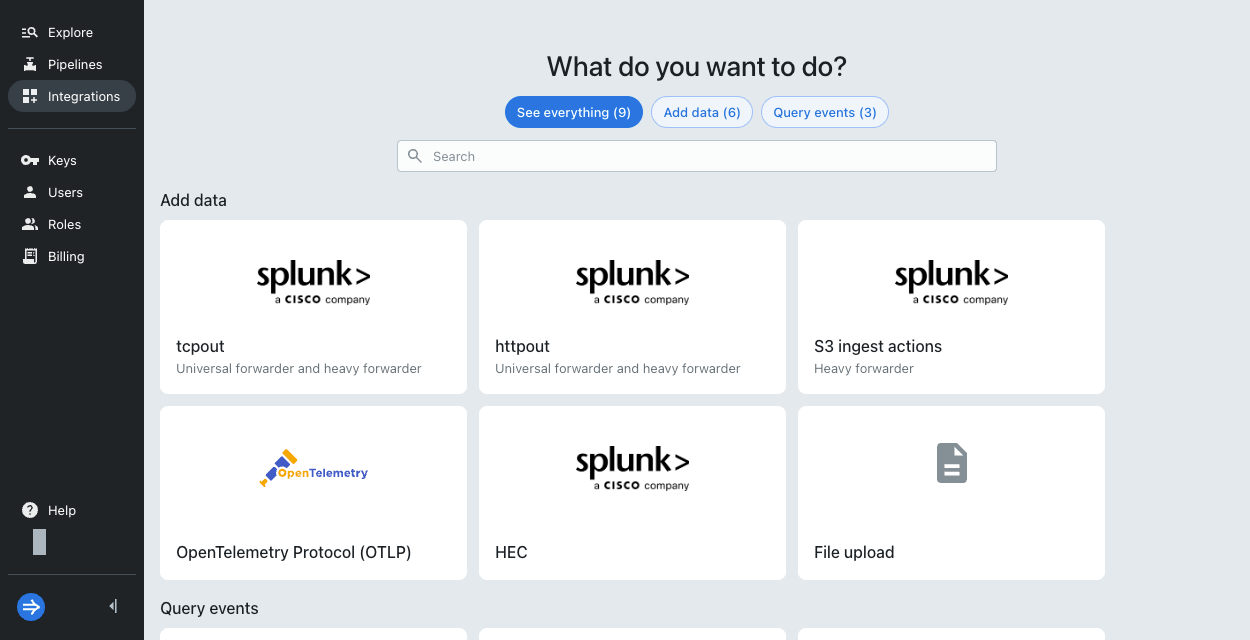Click the 'Heavy forwarder' description text

coord(864,368)
